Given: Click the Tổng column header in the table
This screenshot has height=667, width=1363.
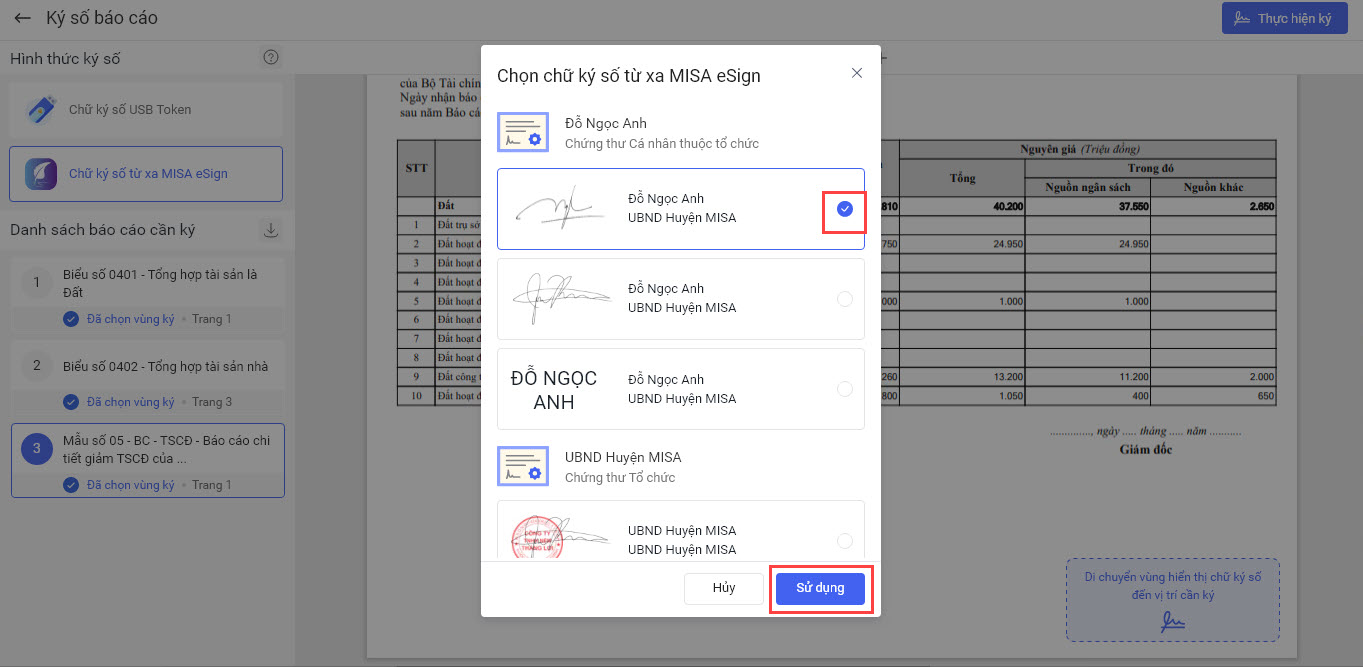Looking at the screenshot, I should point(962,178).
